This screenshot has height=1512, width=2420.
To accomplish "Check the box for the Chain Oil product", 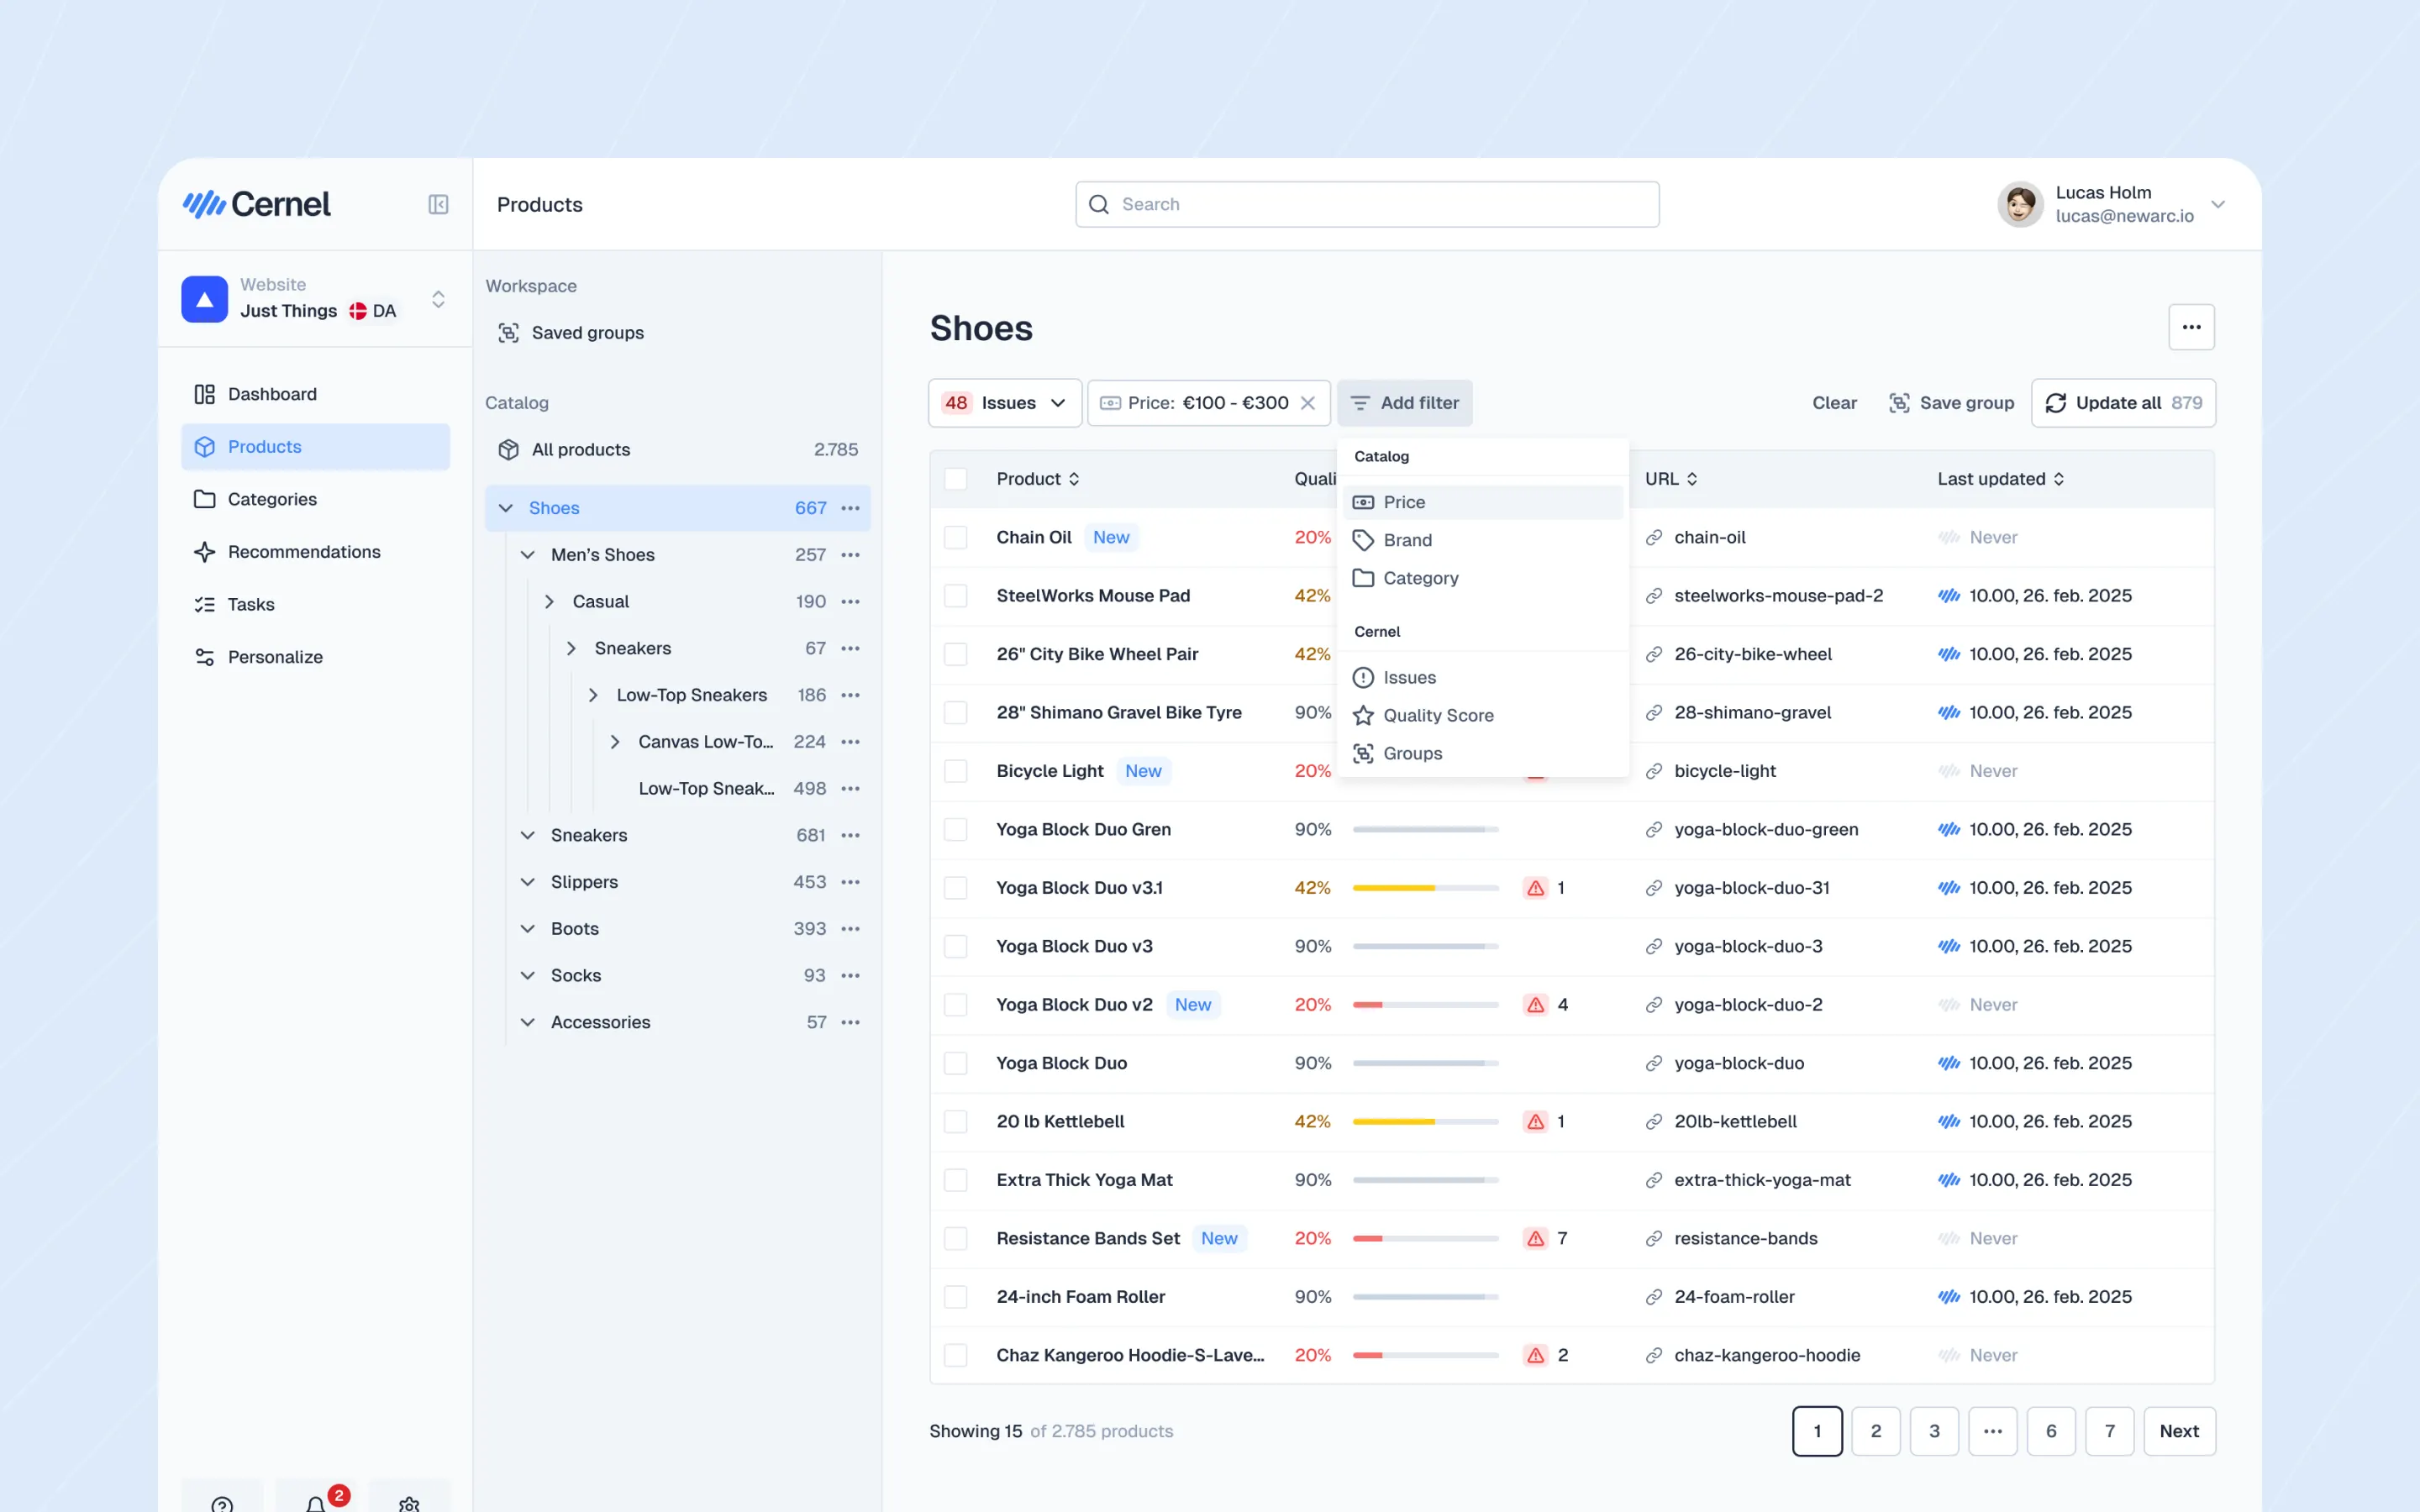I will coord(956,537).
